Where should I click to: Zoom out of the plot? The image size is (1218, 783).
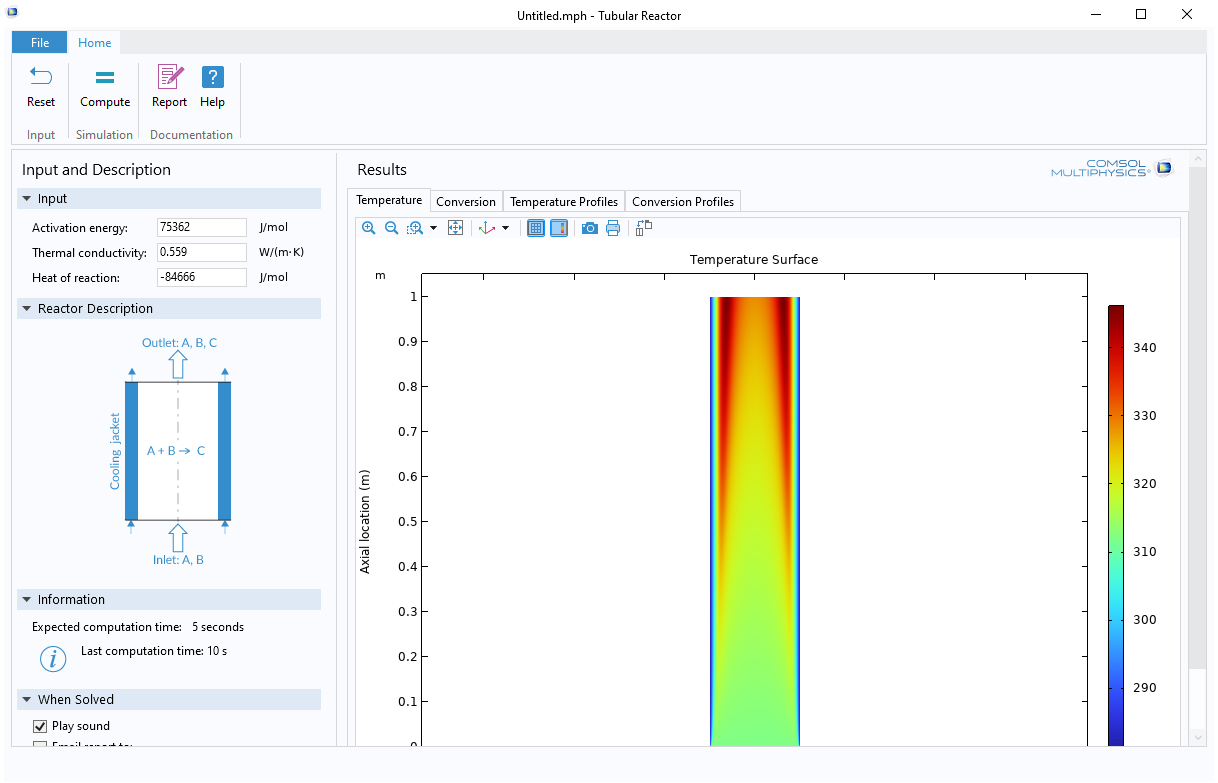(391, 228)
